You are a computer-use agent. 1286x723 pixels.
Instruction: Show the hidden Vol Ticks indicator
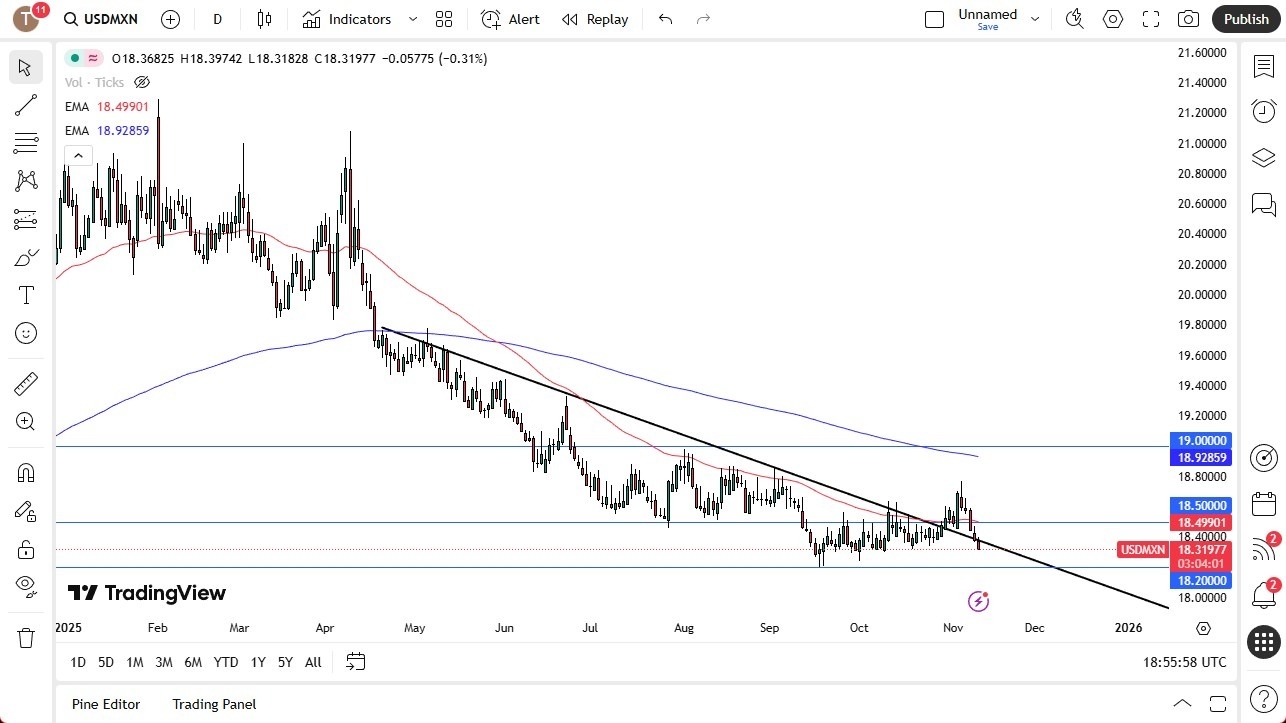(x=142, y=82)
